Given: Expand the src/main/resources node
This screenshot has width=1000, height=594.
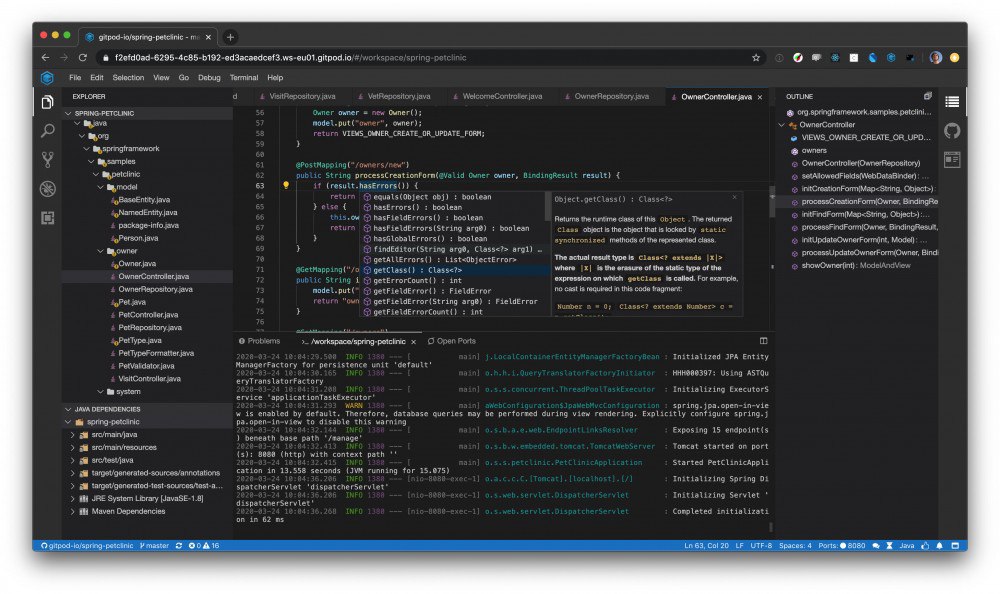Looking at the screenshot, I should click(x=73, y=447).
